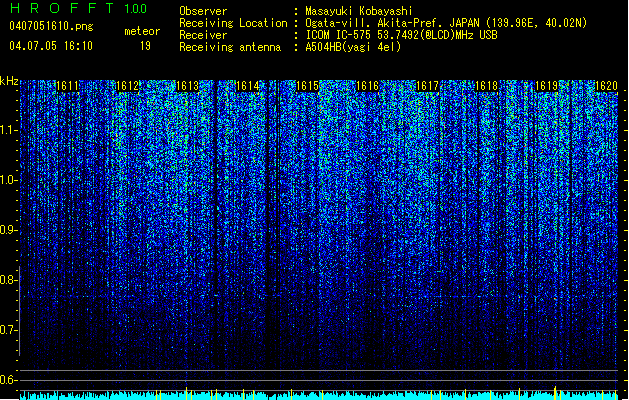Screen dimensions: 629x400
Task: Click the kHz axis unit label
Action: click(9, 81)
